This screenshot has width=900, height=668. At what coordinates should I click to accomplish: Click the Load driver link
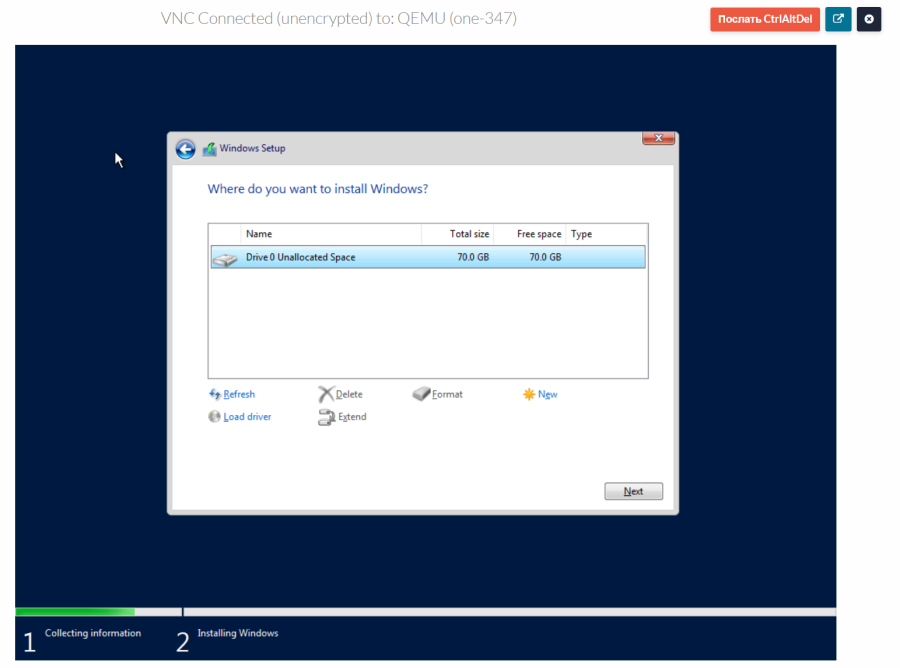pyautogui.click(x=247, y=417)
